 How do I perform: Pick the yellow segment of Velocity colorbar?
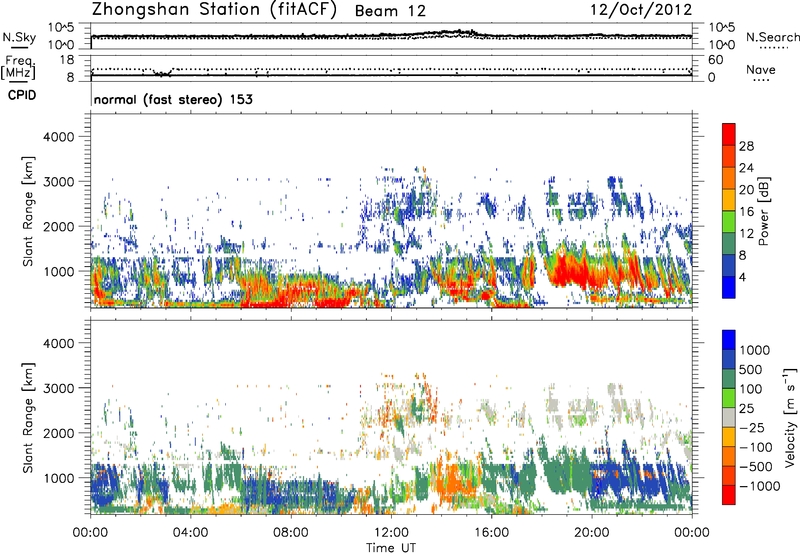pos(729,437)
